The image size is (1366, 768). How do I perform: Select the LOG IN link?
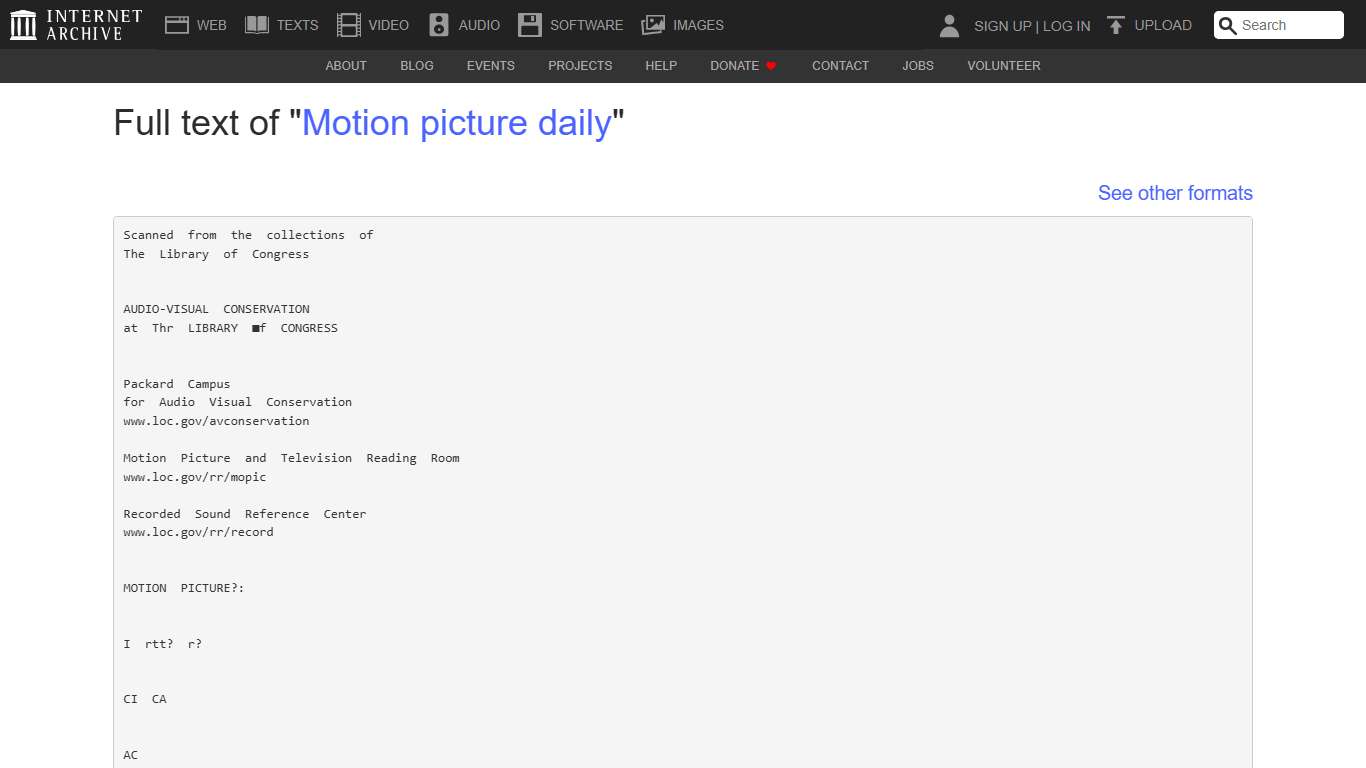tap(1066, 25)
